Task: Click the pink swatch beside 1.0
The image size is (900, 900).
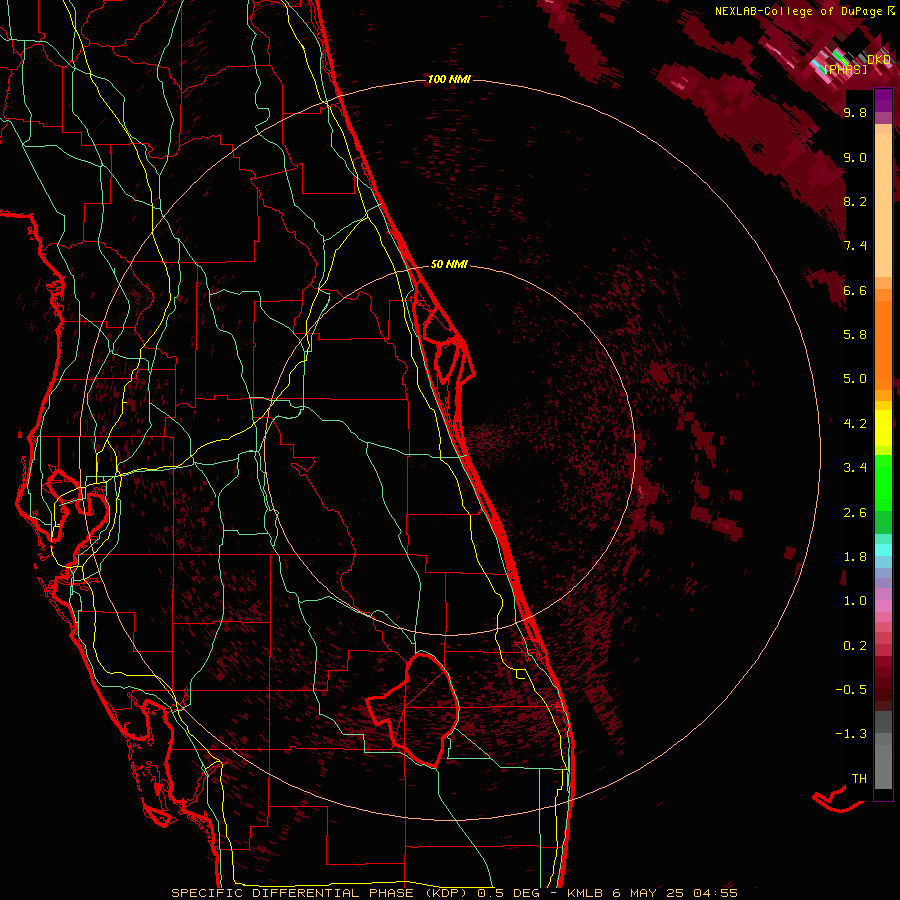Action: pos(883,606)
